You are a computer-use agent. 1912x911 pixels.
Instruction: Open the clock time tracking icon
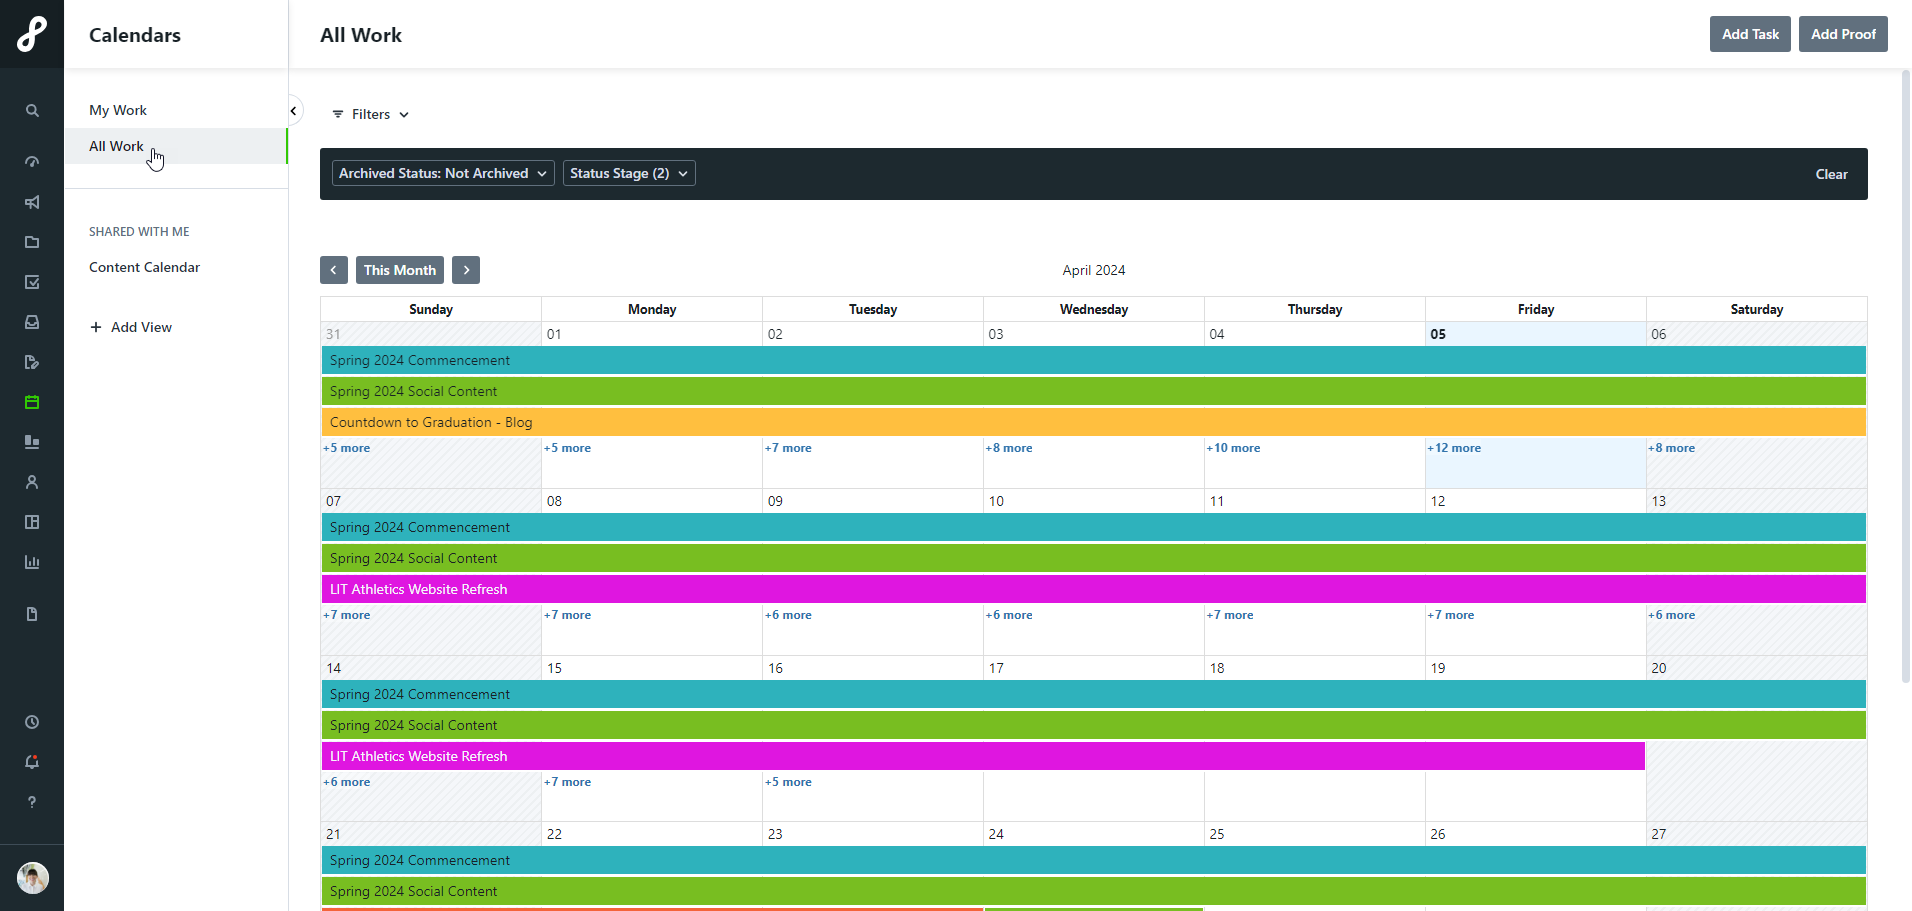(x=32, y=722)
